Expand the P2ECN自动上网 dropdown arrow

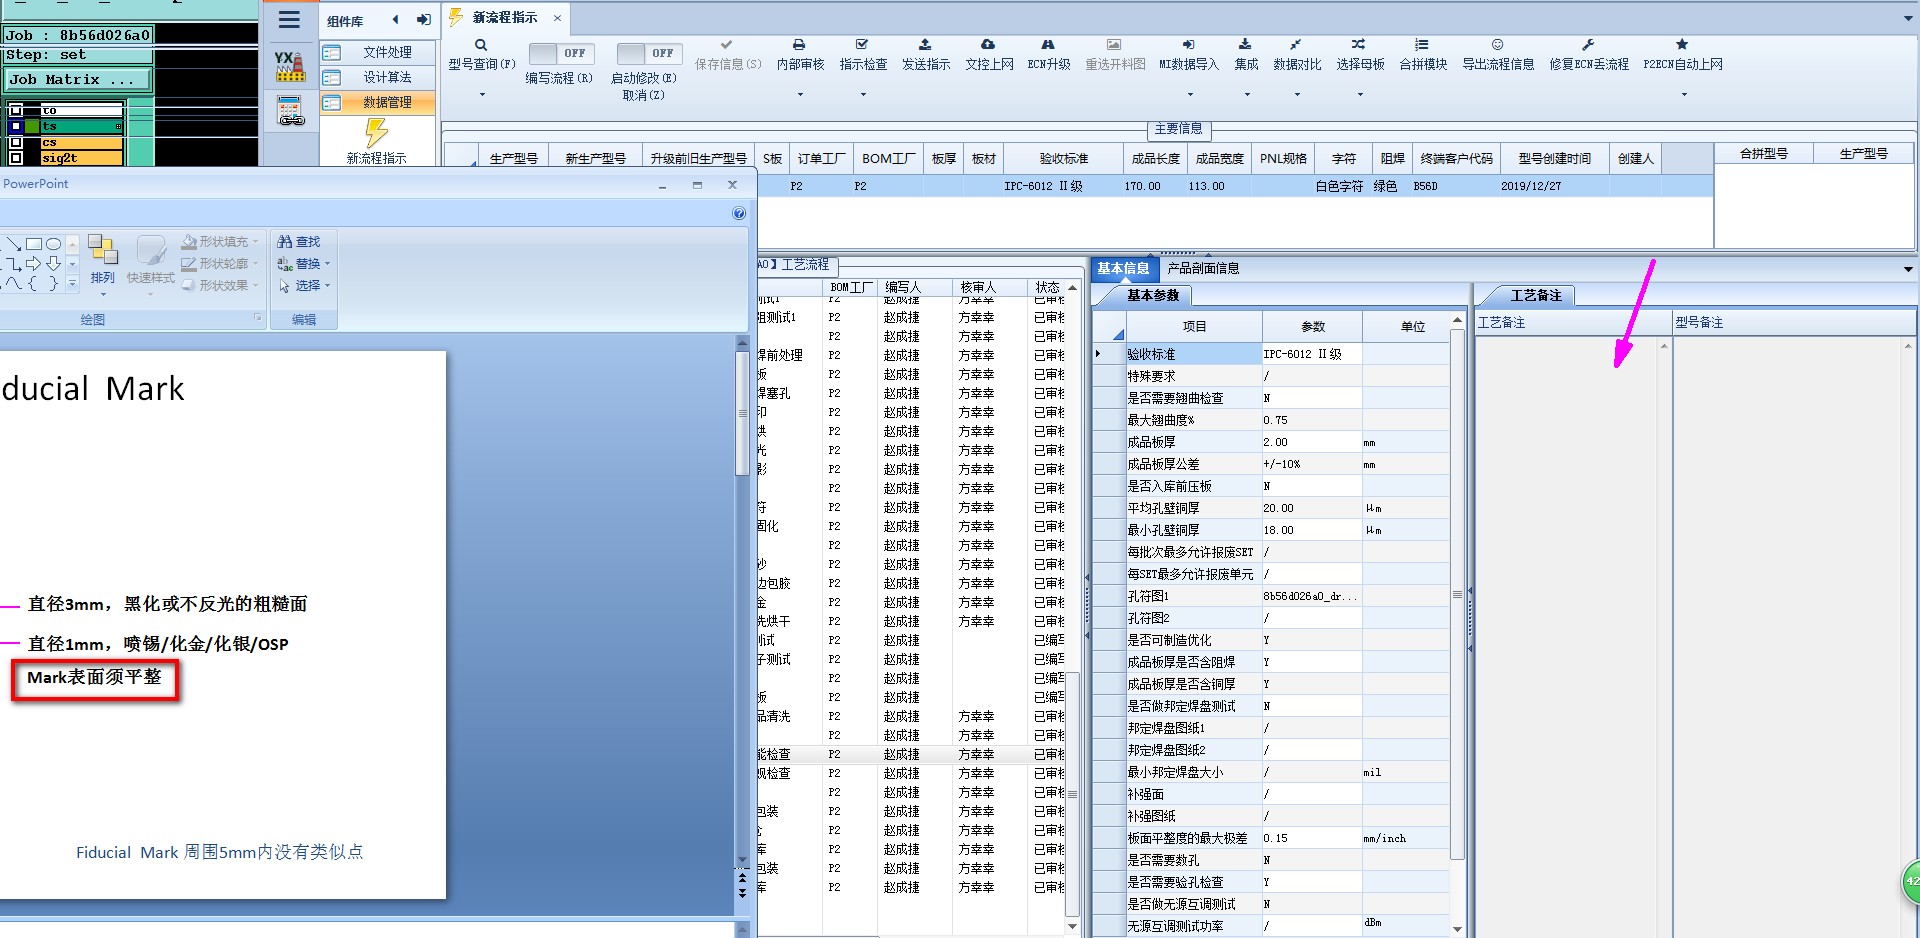pyautogui.click(x=1684, y=95)
